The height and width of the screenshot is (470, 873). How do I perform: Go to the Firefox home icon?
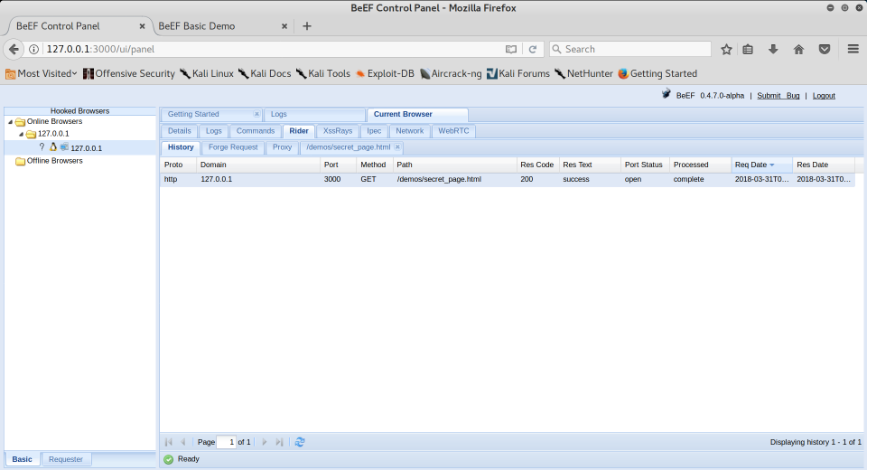point(798,49)
